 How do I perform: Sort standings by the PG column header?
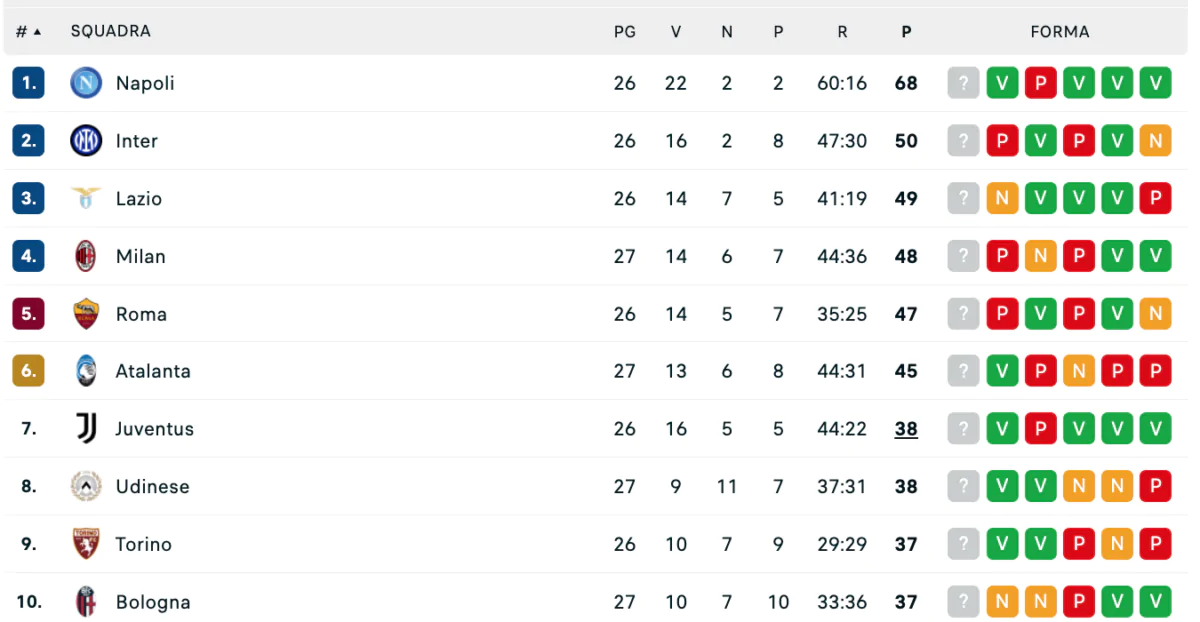click(625, 32)
